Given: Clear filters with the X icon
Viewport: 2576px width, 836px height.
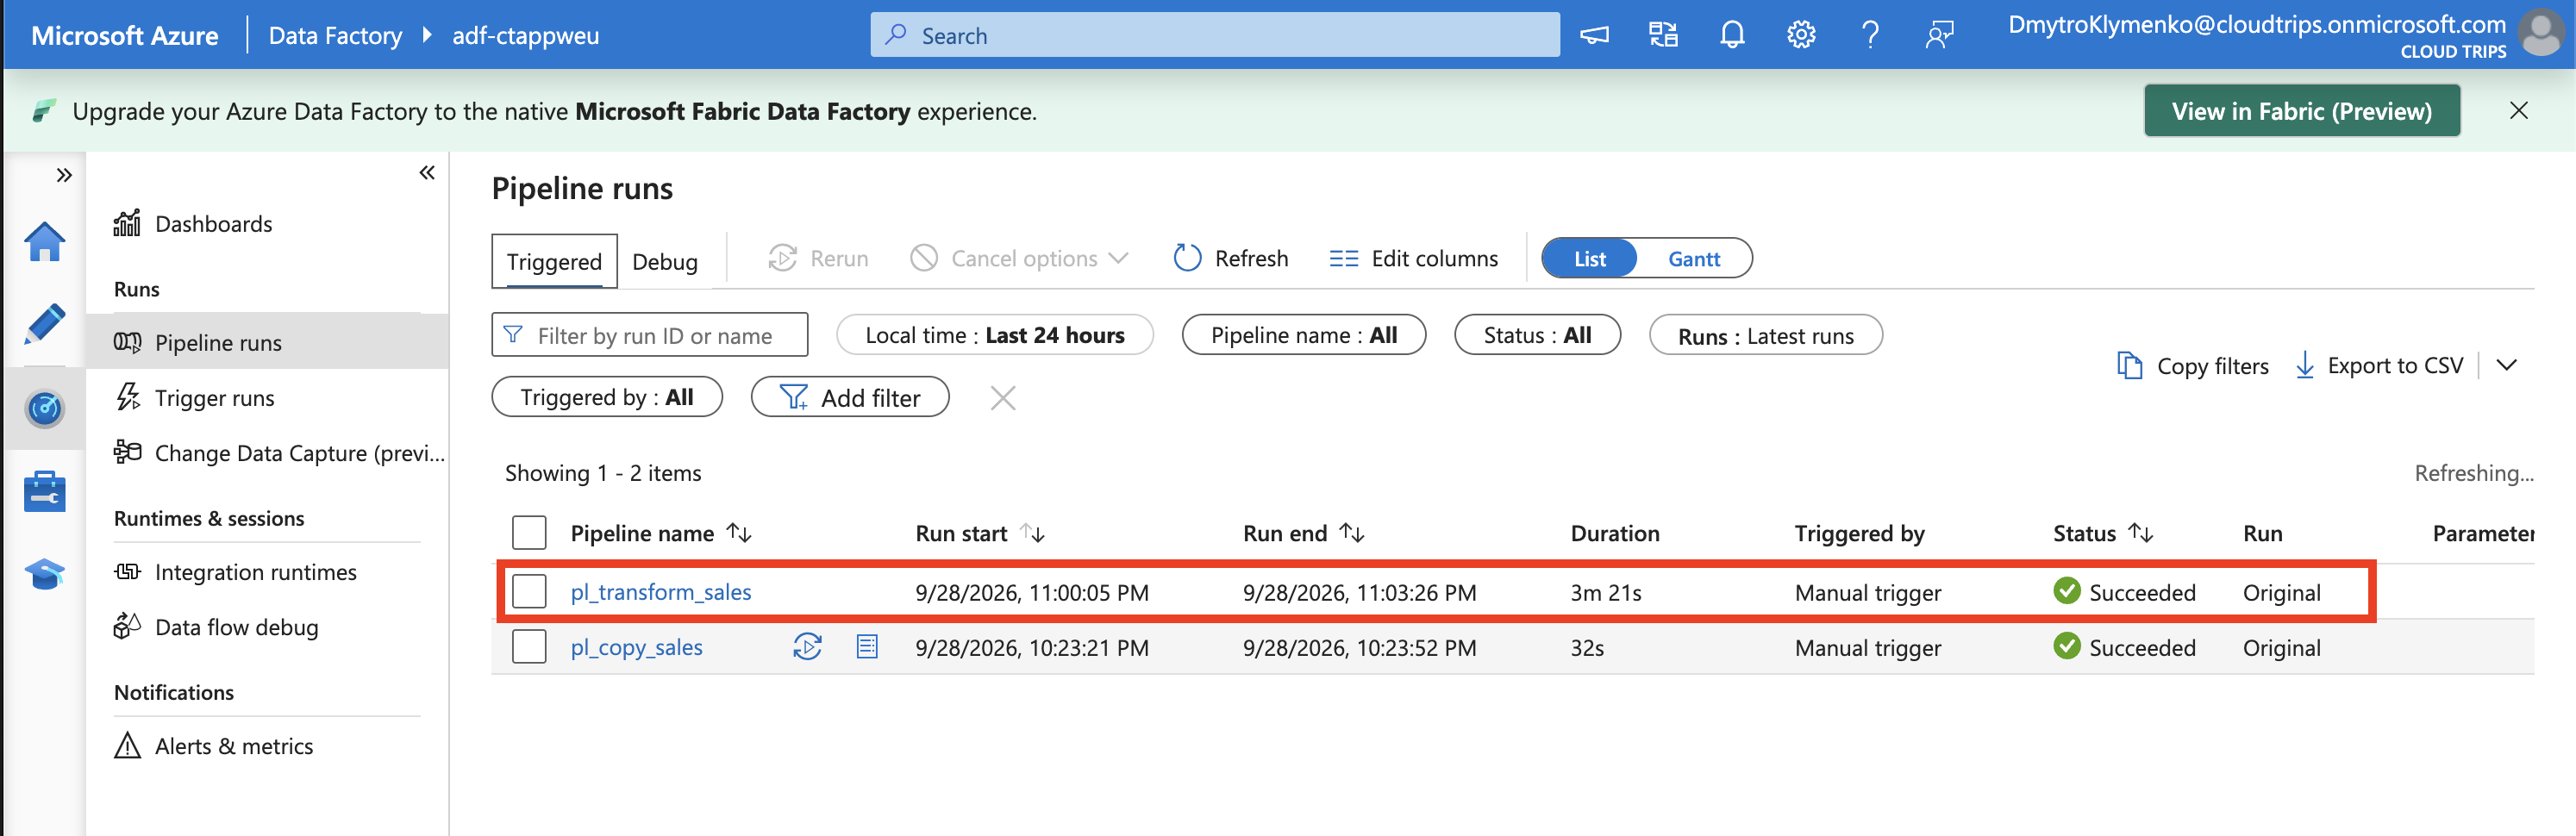Looking at the screenshot, I should [x=1002, y=398].
